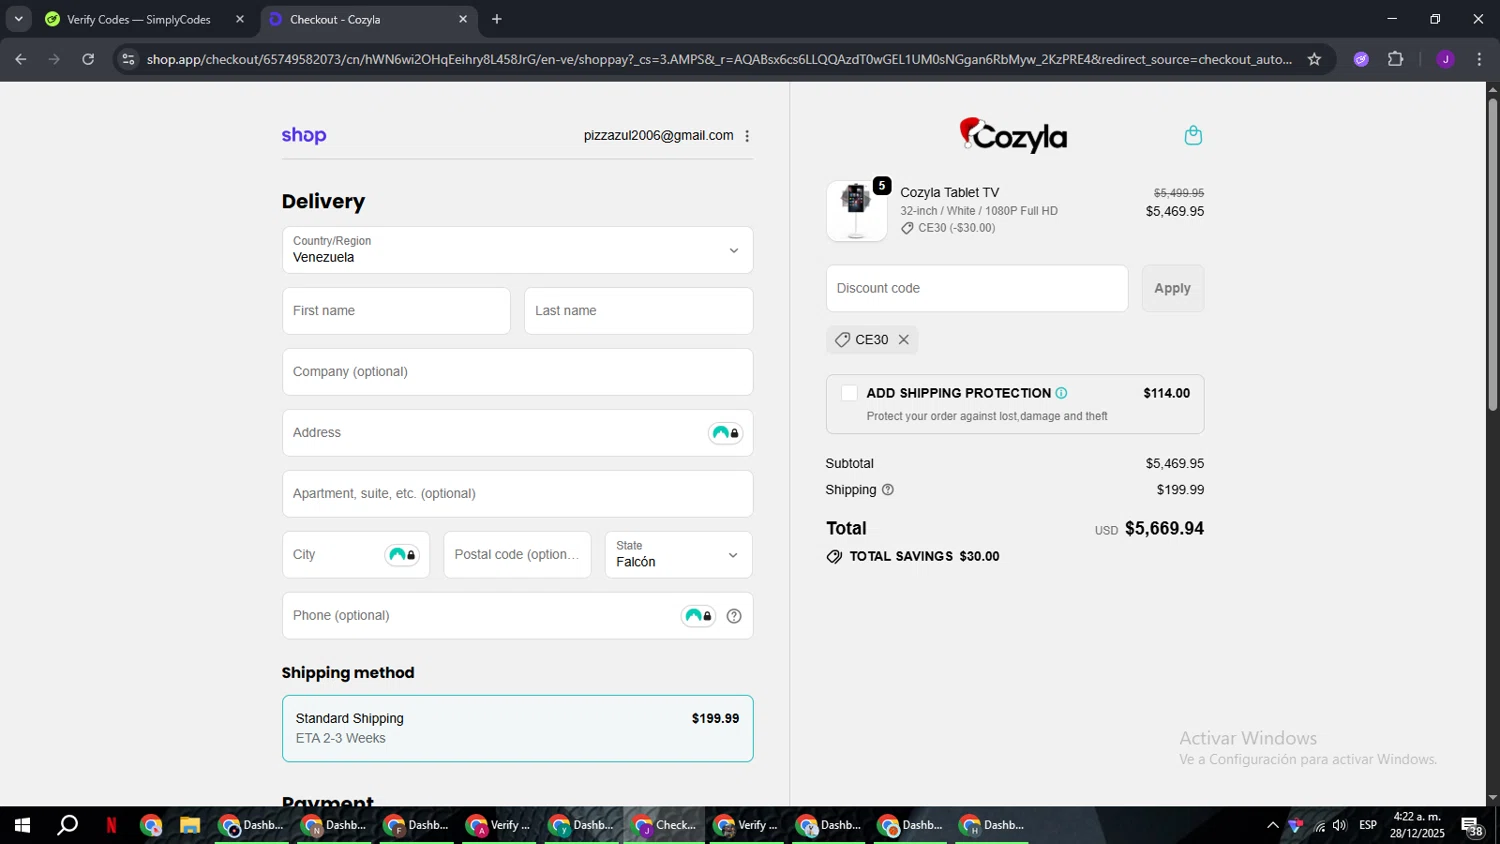The width and height of the screenshot is (1500, 844).
Task: Click the browser address bar URL
Action: pyautogui.click(x=719, y=59)
